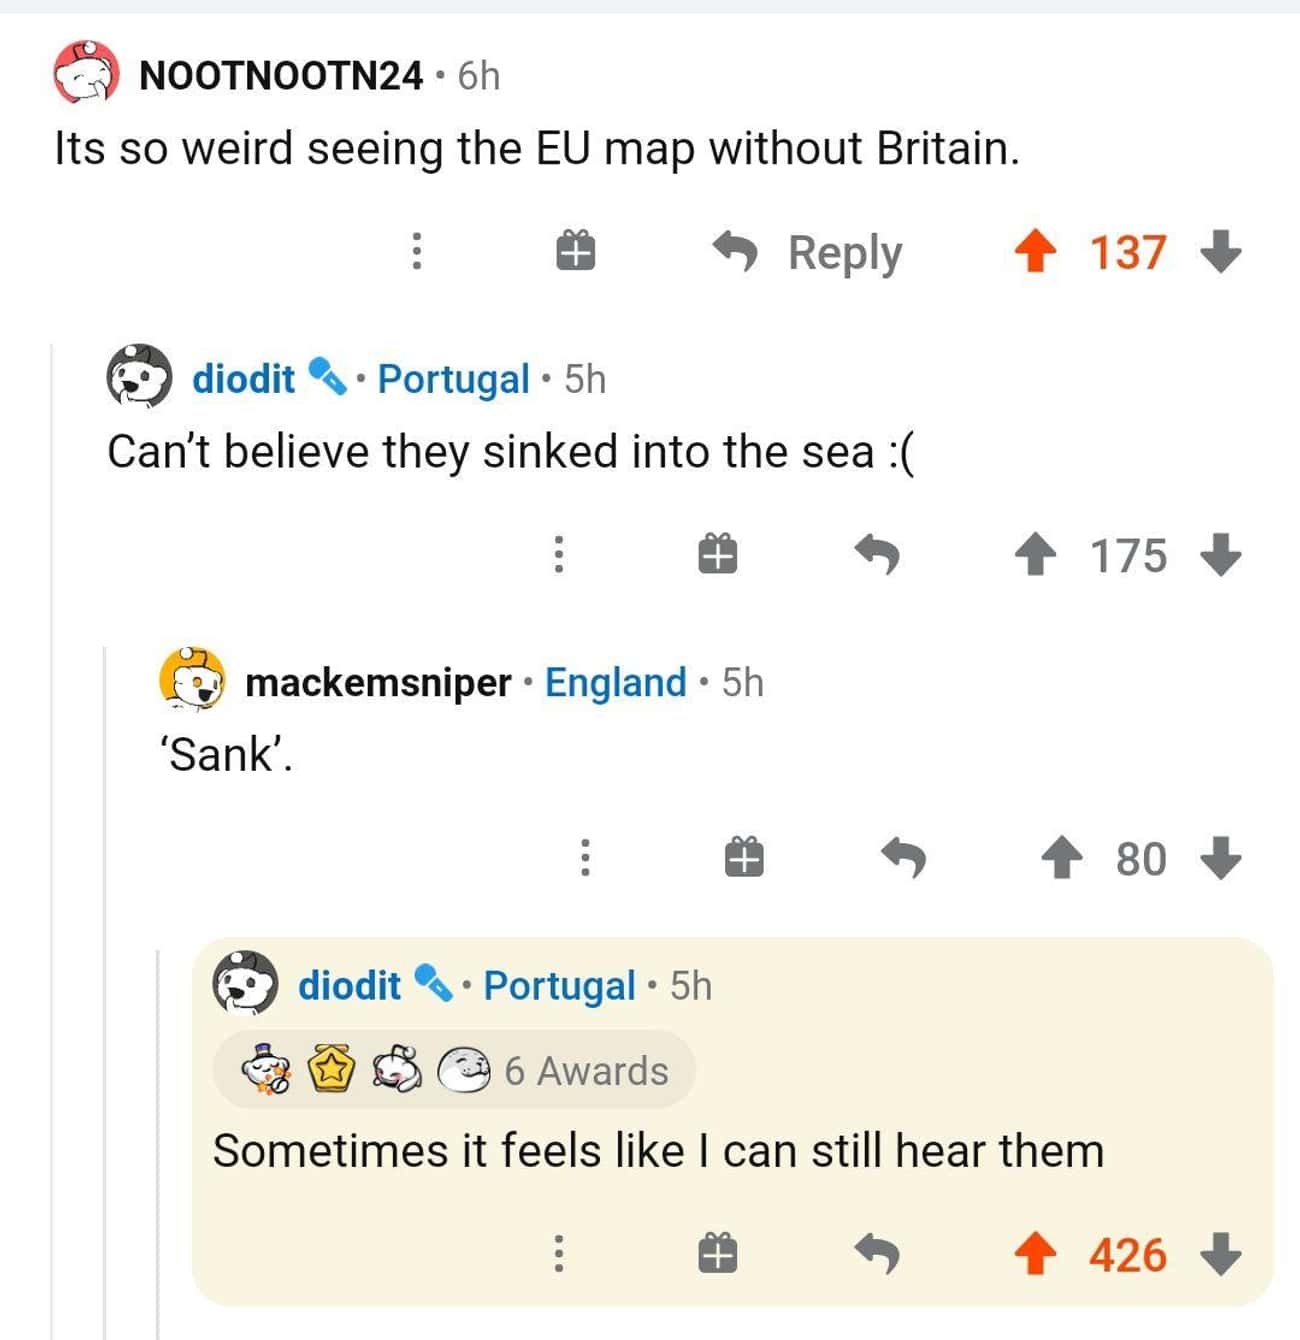
Task: Open overflow menu on mackemsniper's comment
Action: click(x=586, y=857)
